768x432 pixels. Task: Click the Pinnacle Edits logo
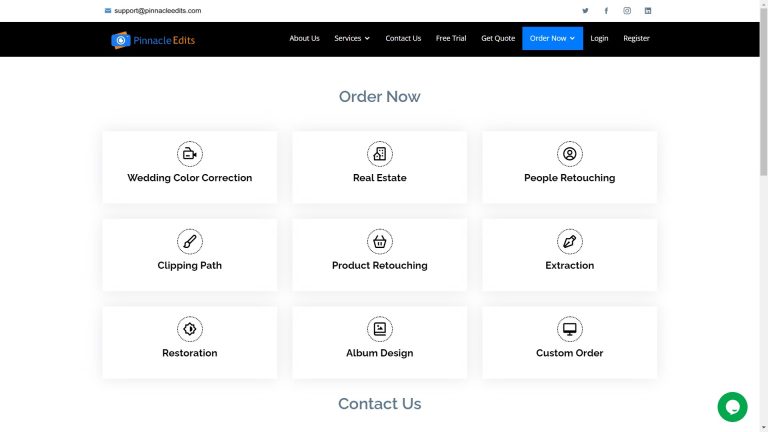click(x=153, y=40)
